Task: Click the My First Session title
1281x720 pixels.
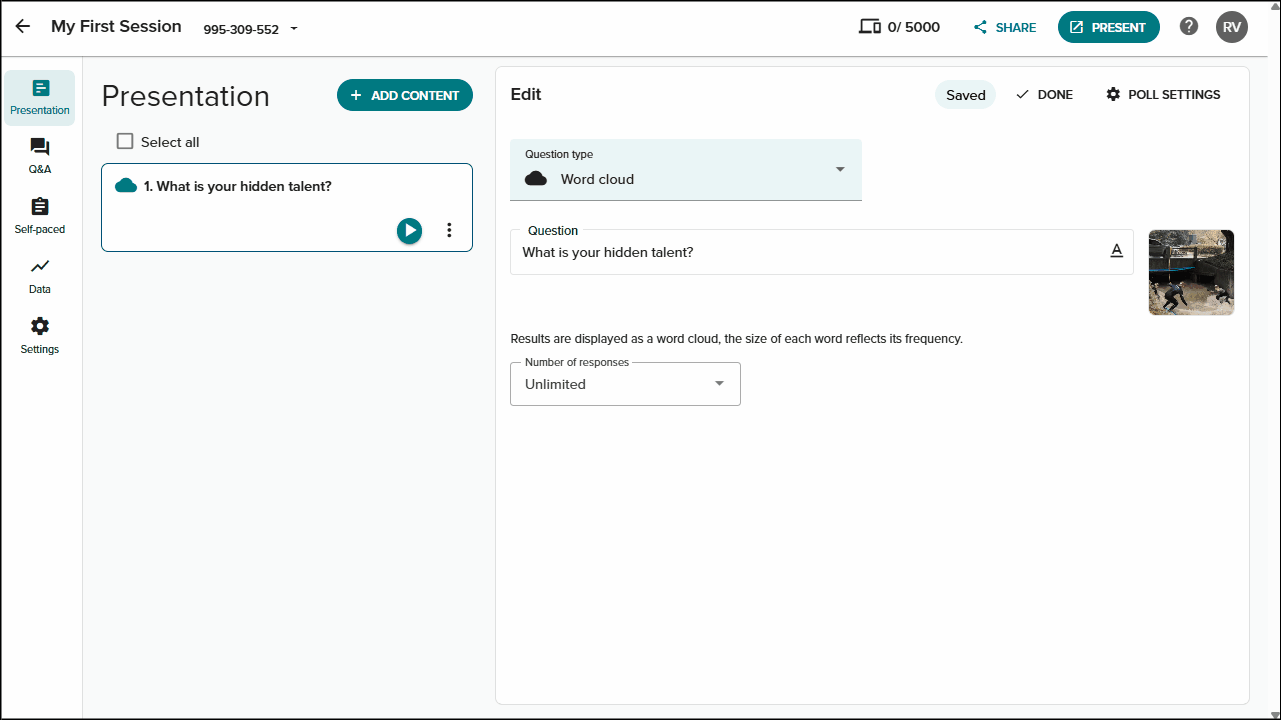Action: click(x=116, y=27)
